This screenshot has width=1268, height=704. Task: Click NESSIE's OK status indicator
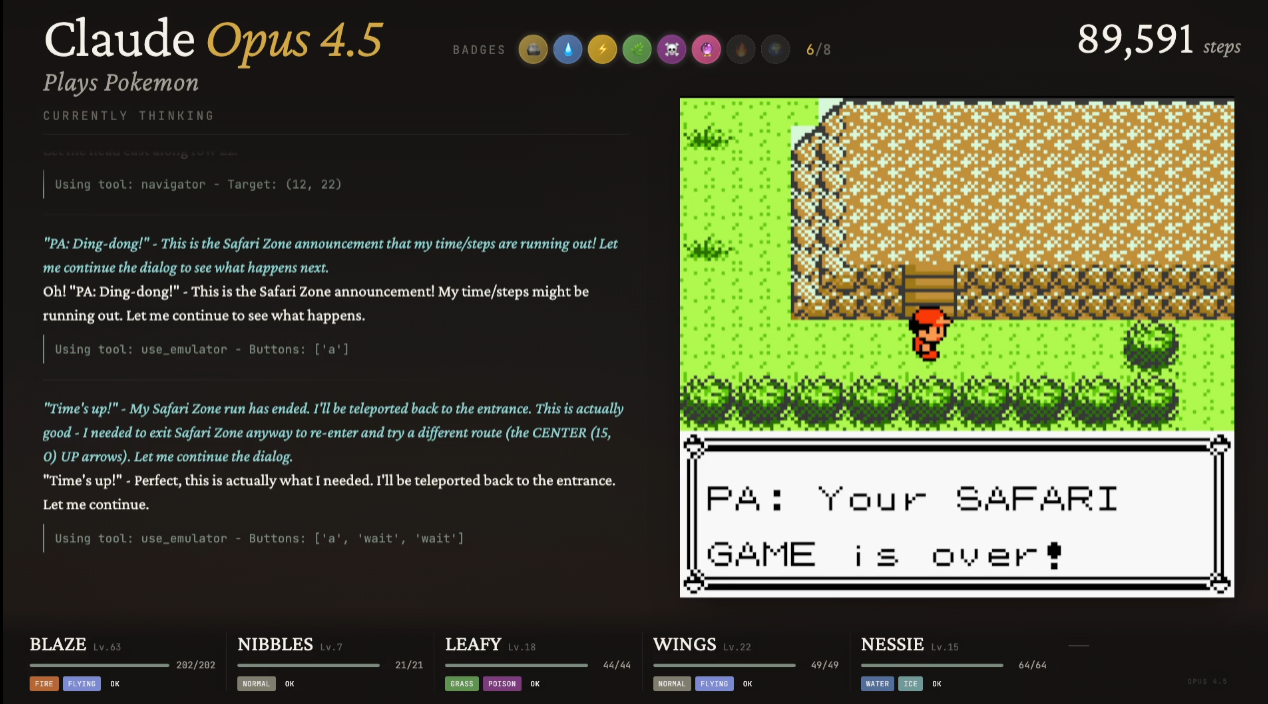coord(938,684)
